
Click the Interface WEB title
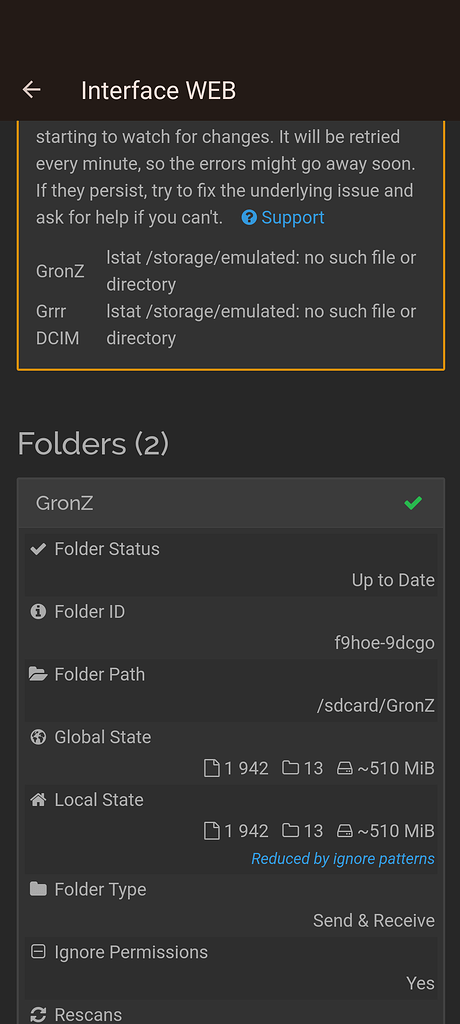click(x=158, y=90)
